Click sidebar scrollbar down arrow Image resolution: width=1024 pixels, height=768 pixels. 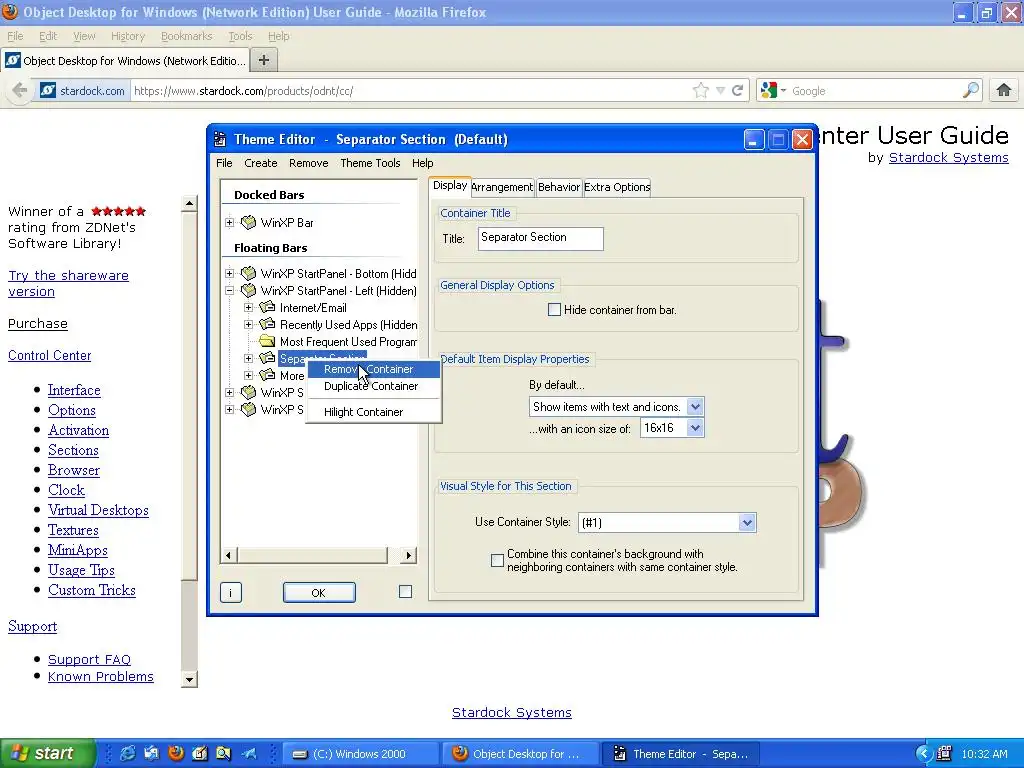click(189, 679)
